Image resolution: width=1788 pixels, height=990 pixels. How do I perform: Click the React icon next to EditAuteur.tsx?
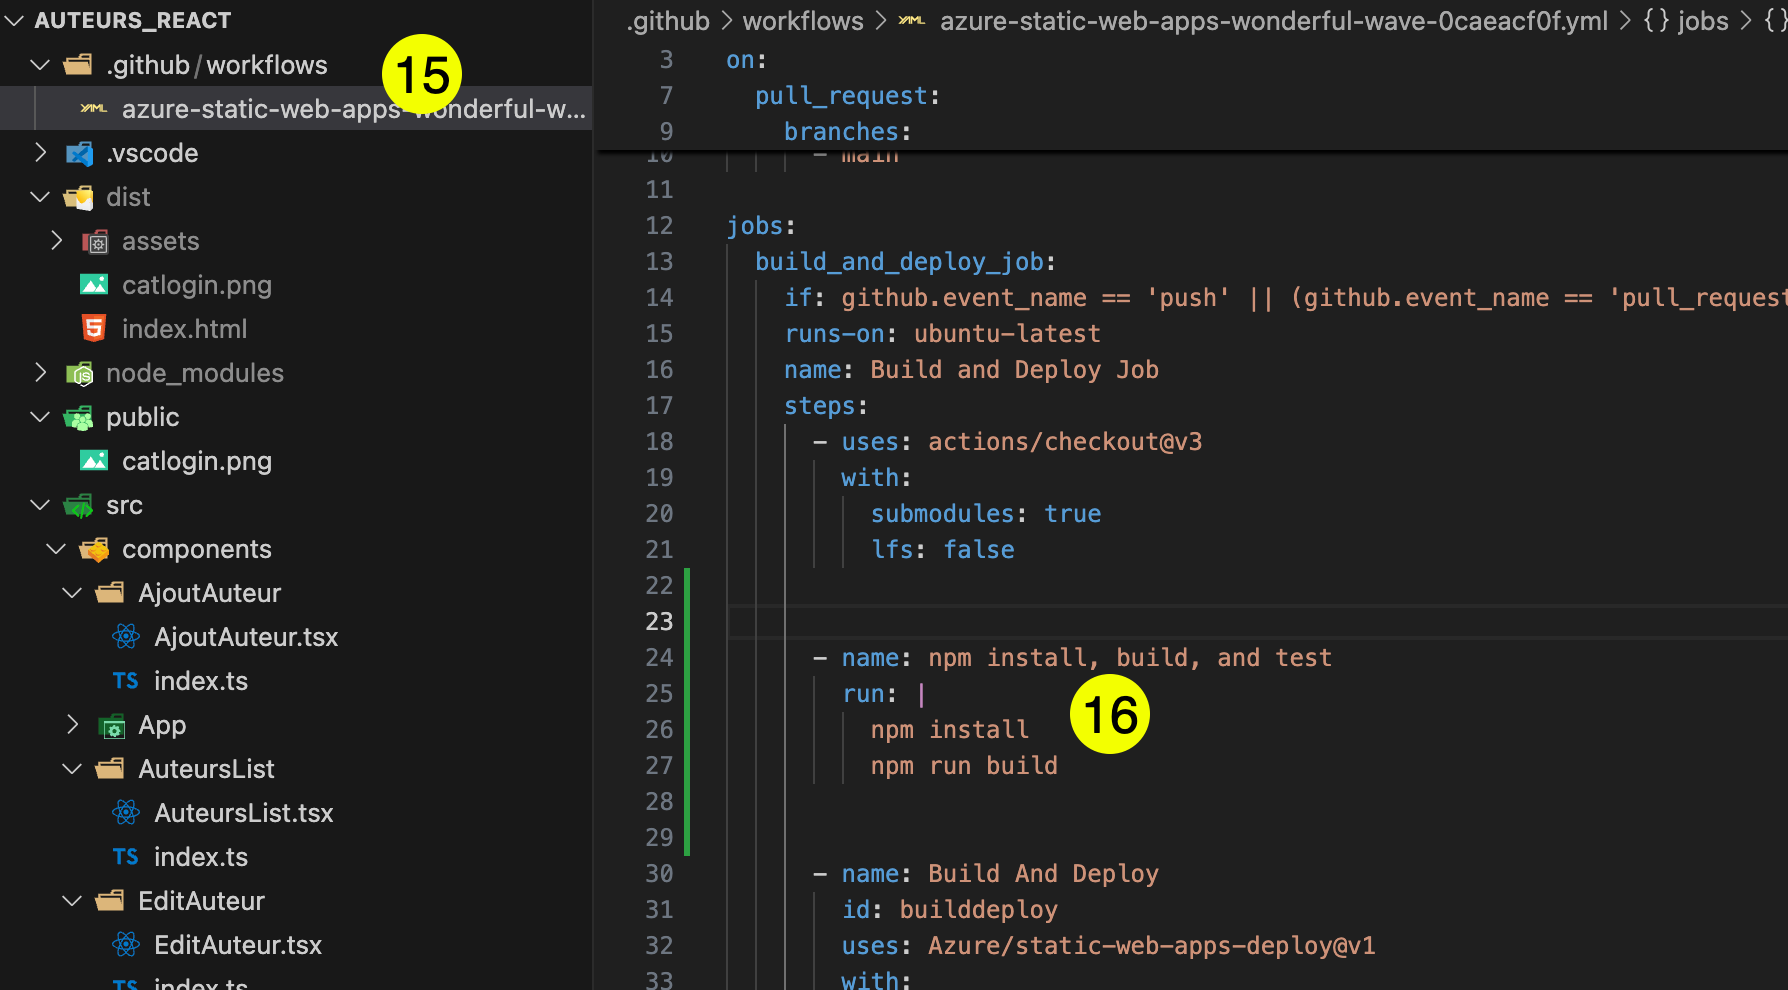pos(125,944)
